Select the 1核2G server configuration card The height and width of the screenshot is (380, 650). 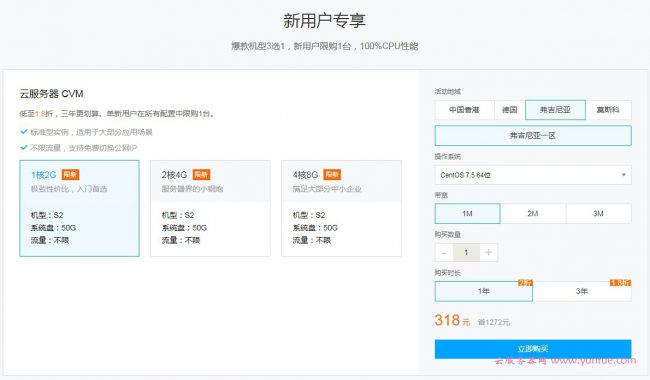pos(79,208)
